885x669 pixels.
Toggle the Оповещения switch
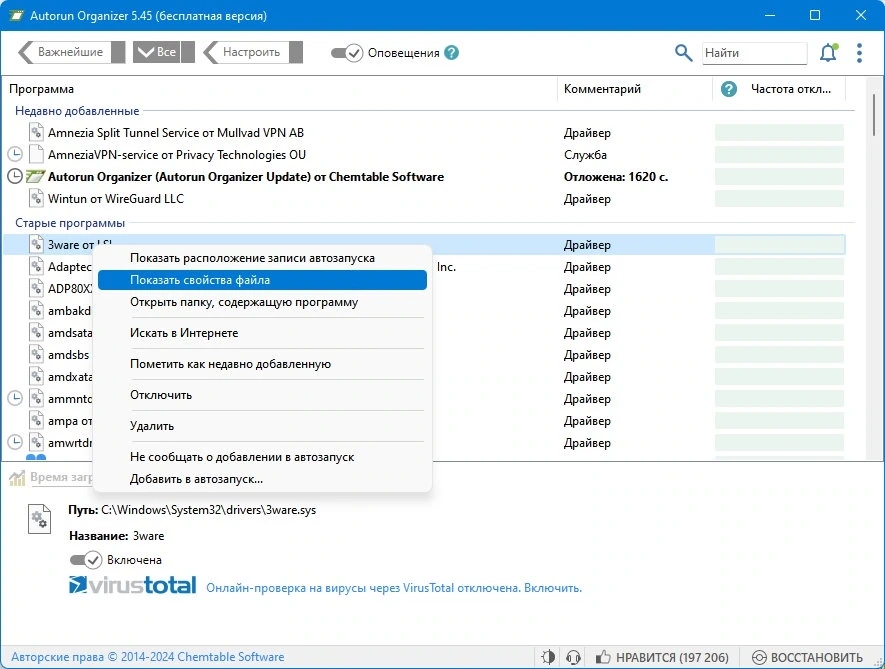click(347, 53)
